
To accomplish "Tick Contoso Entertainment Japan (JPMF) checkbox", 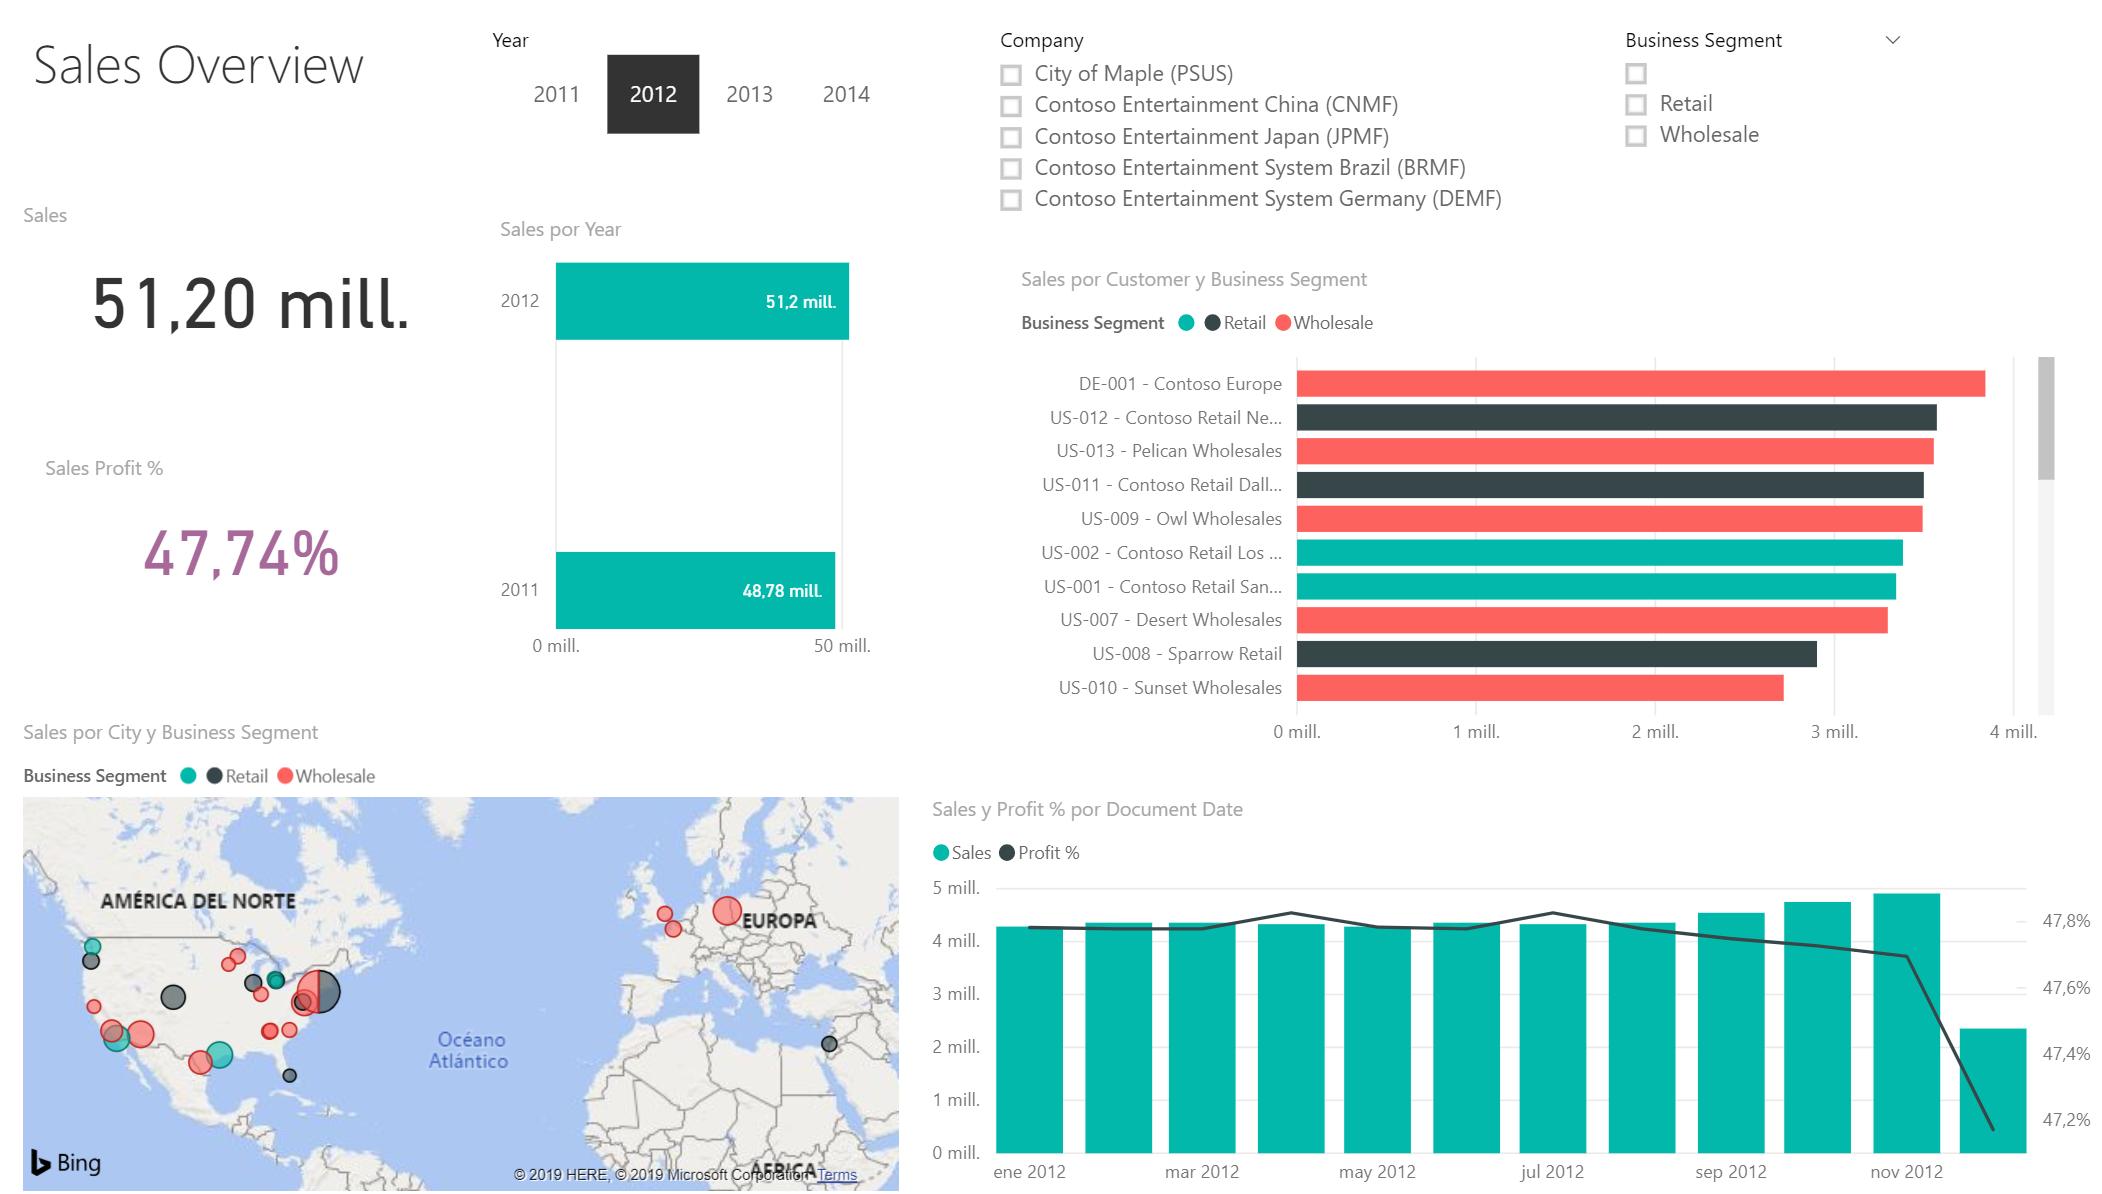I will [x=1011, y=137].
